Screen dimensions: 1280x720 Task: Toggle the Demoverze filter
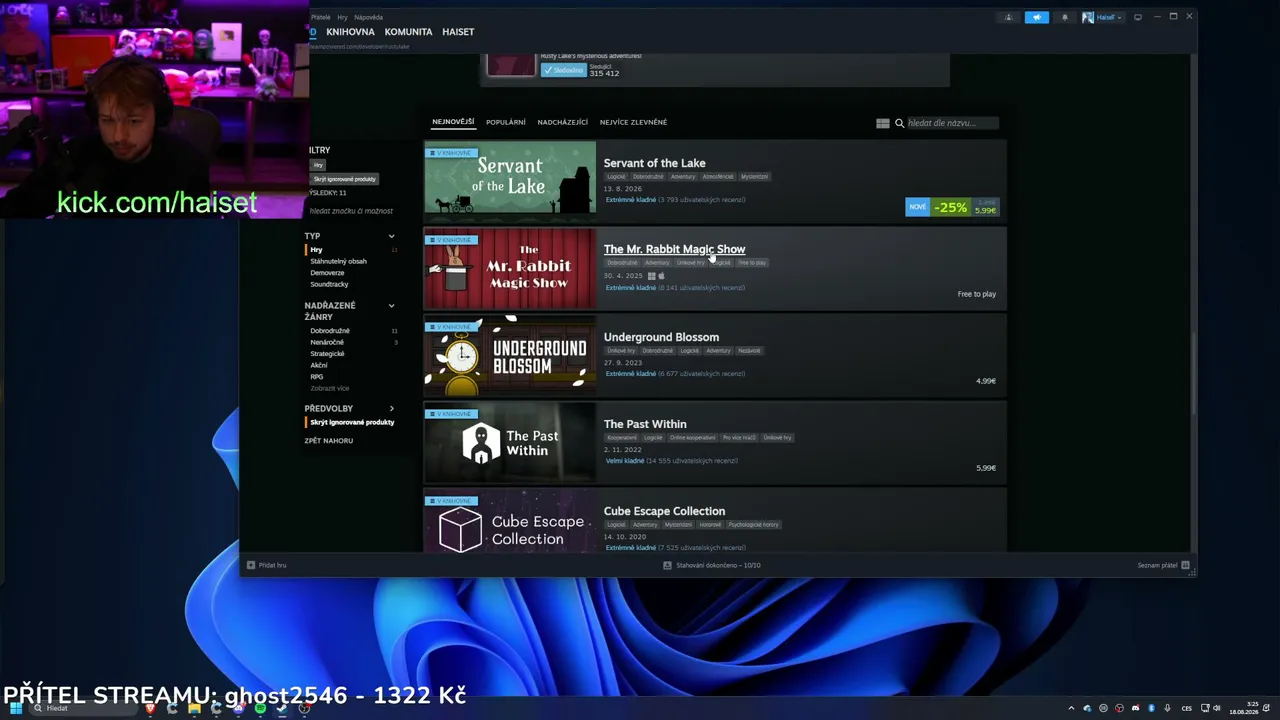[x=327, y=273]
